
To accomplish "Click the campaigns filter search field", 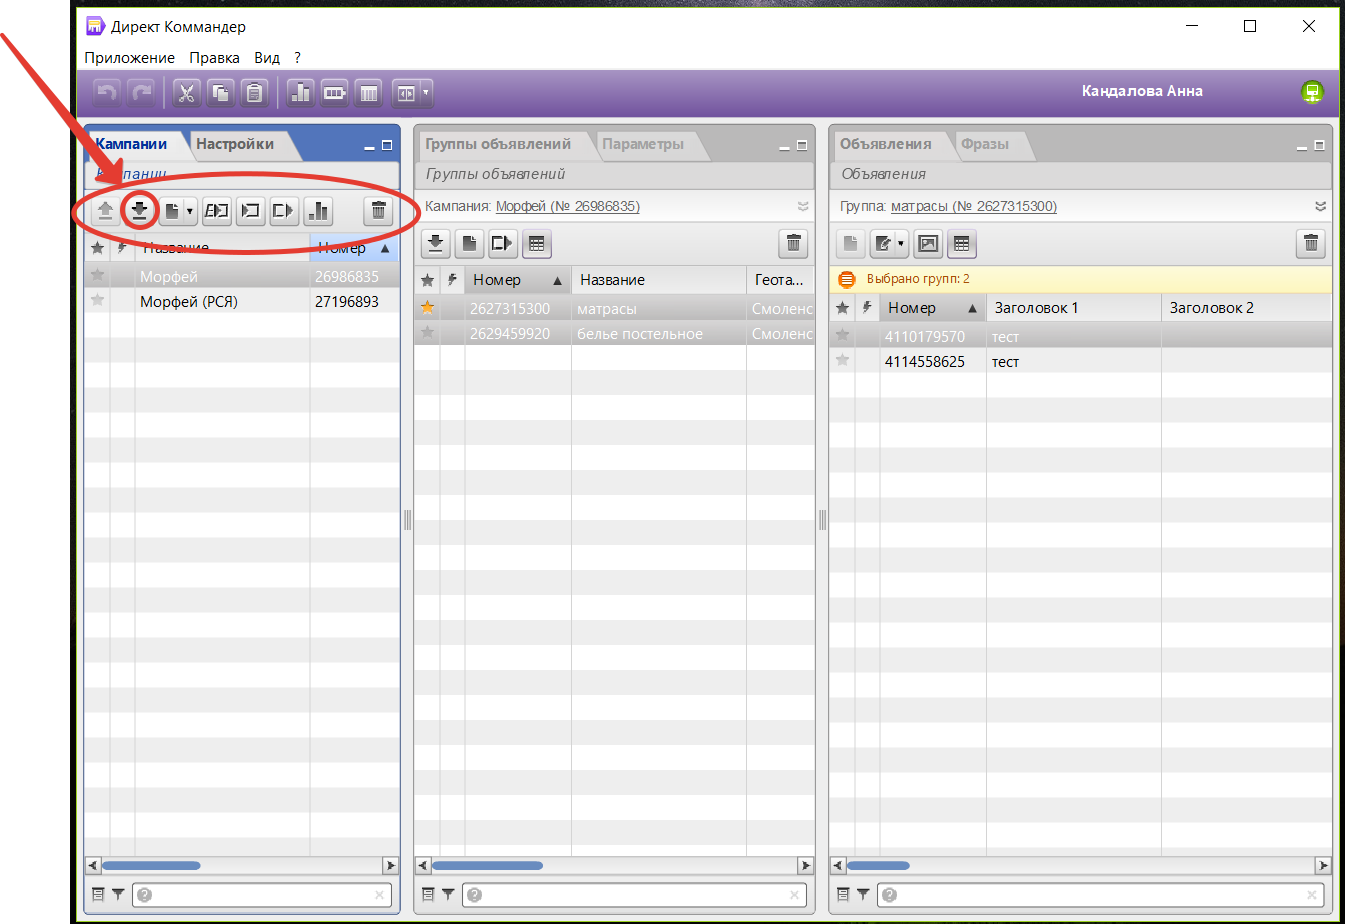I will coord(262,895).
